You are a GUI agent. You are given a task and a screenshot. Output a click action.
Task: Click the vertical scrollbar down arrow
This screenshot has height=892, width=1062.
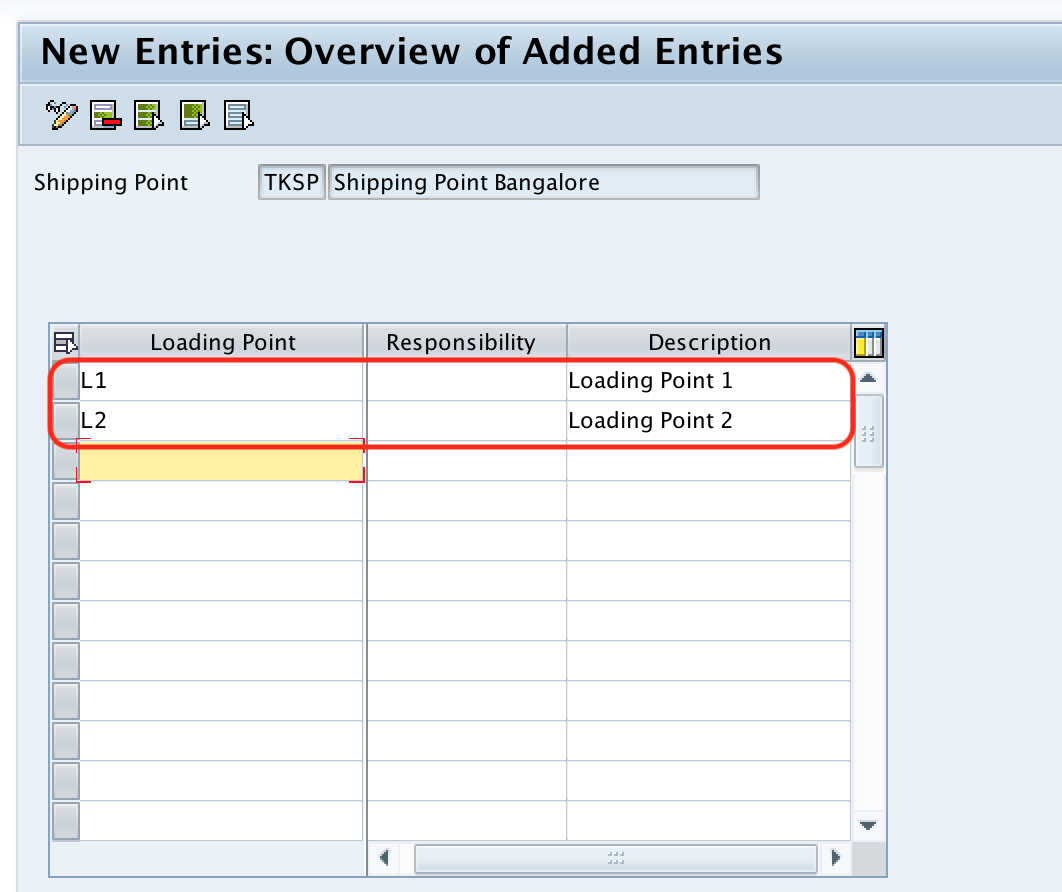tap(868, 824)
